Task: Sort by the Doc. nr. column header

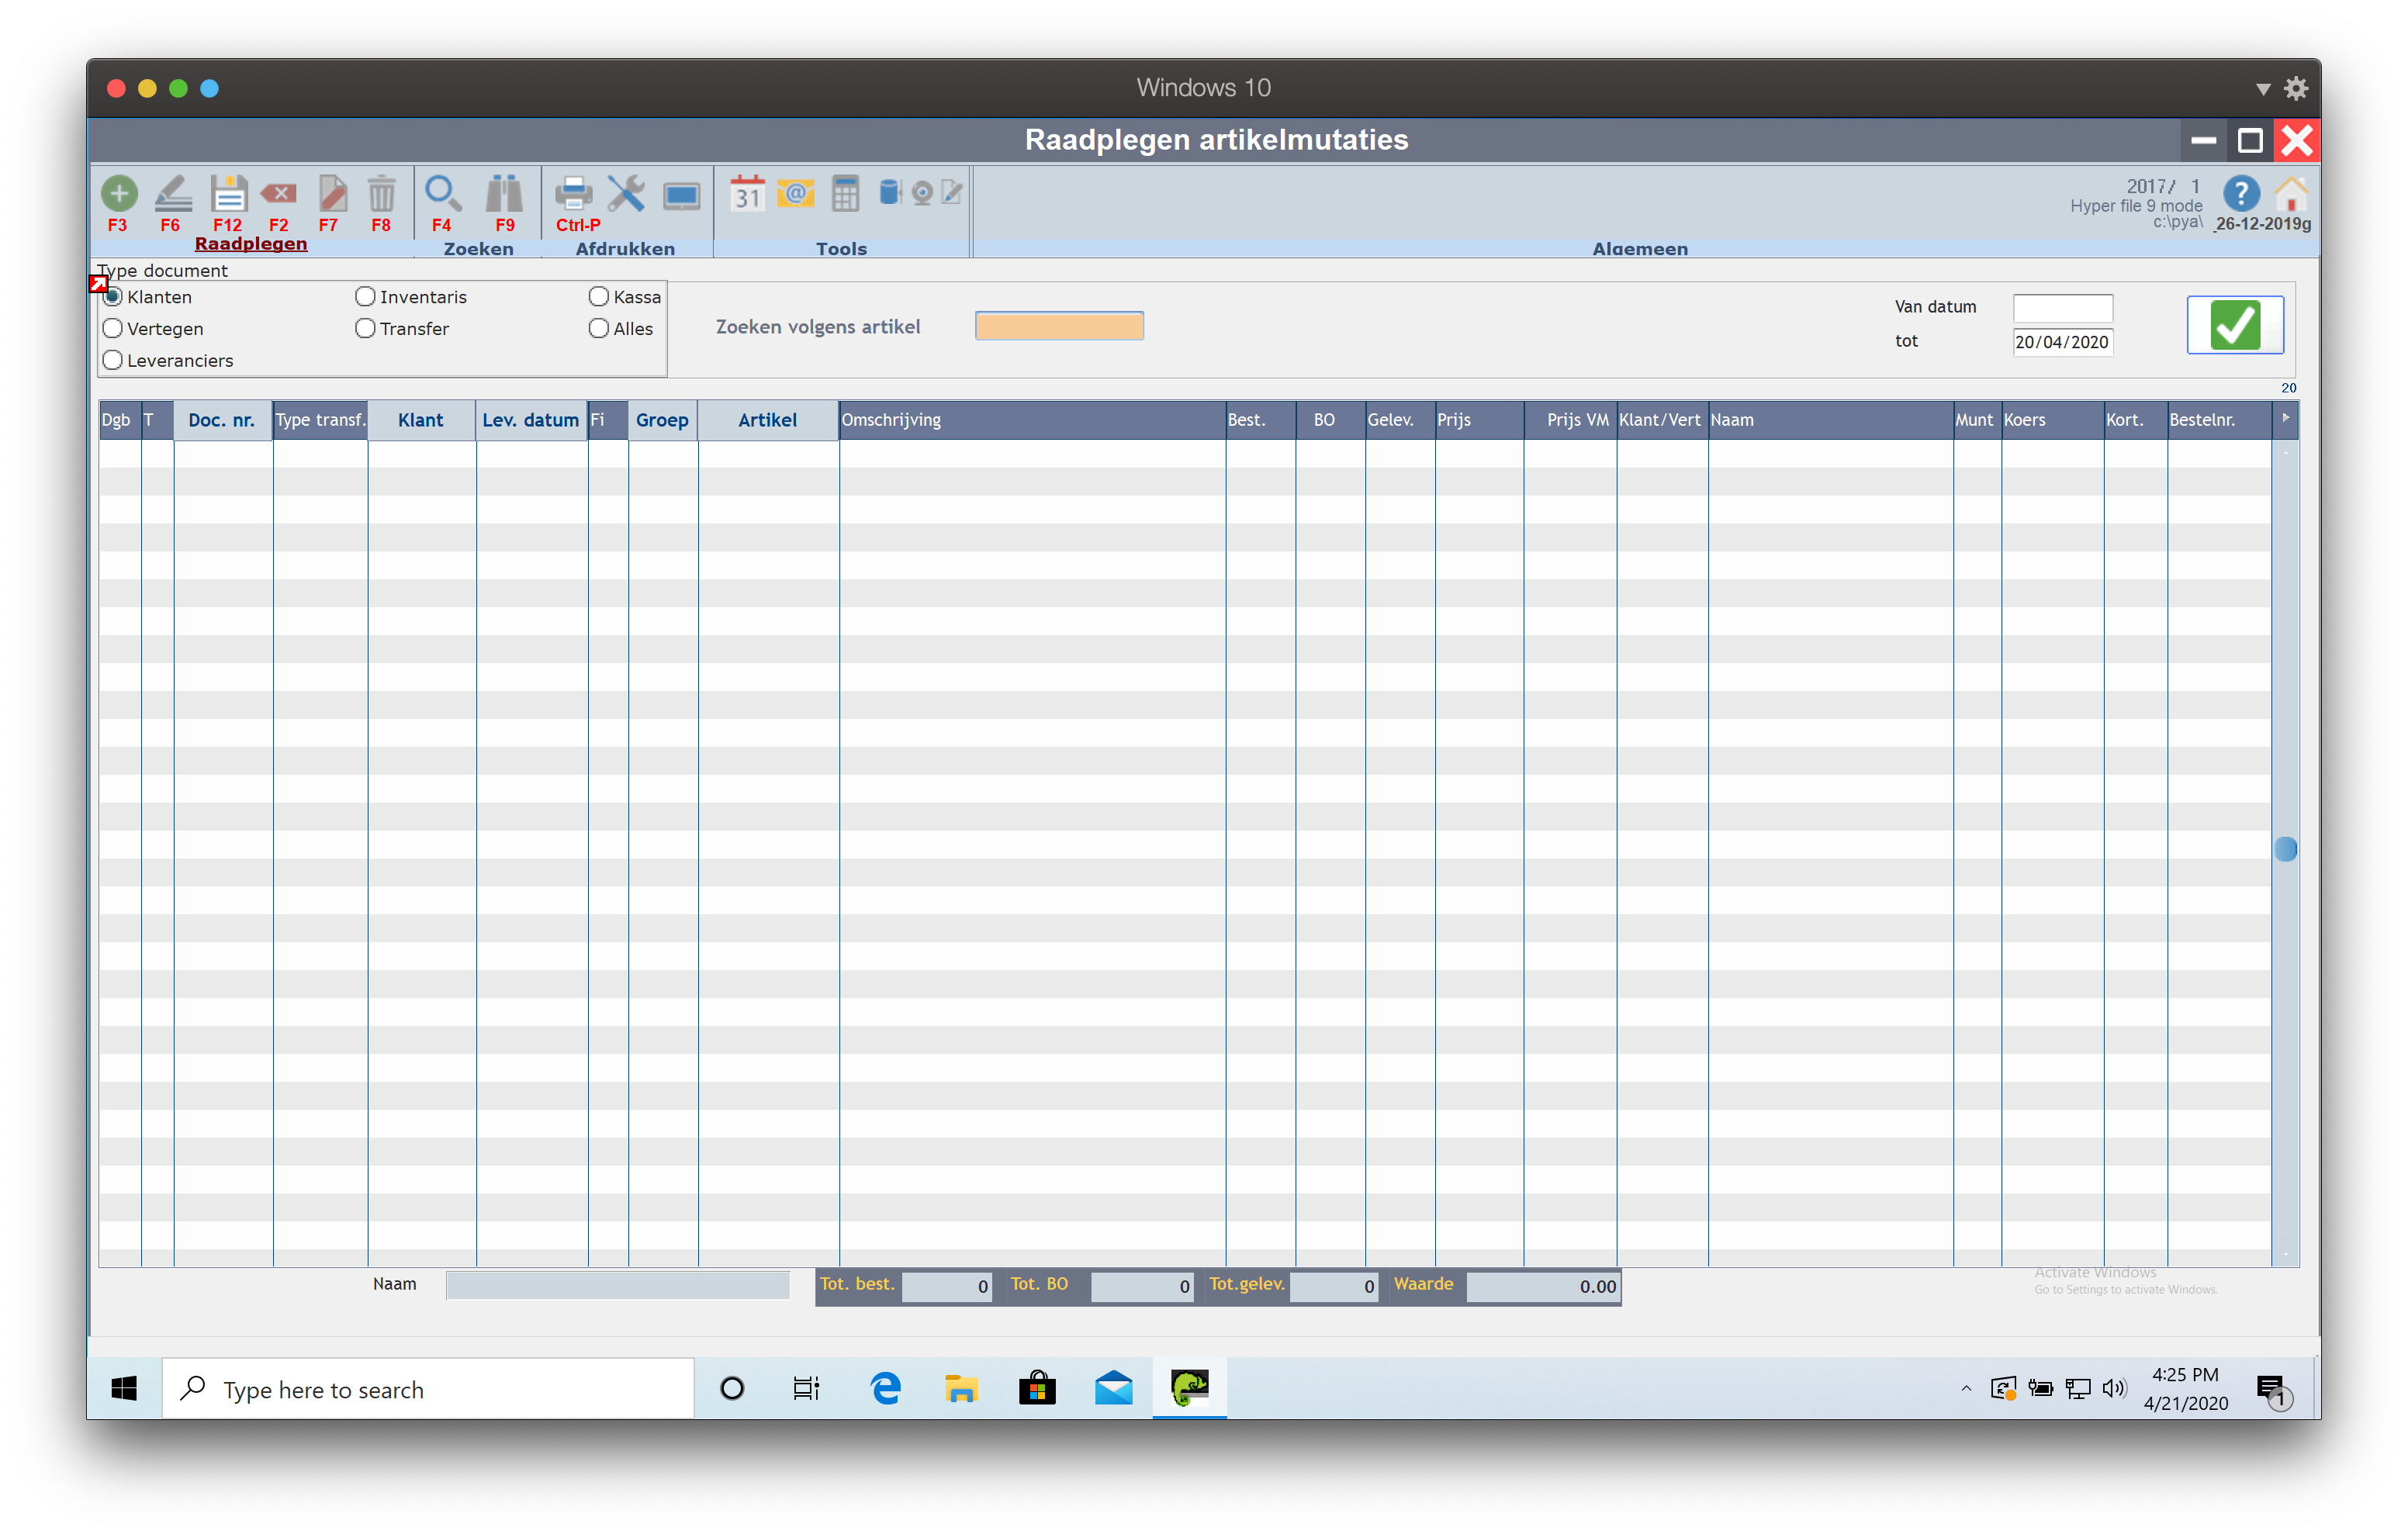Action: click(x=222, y=420)
